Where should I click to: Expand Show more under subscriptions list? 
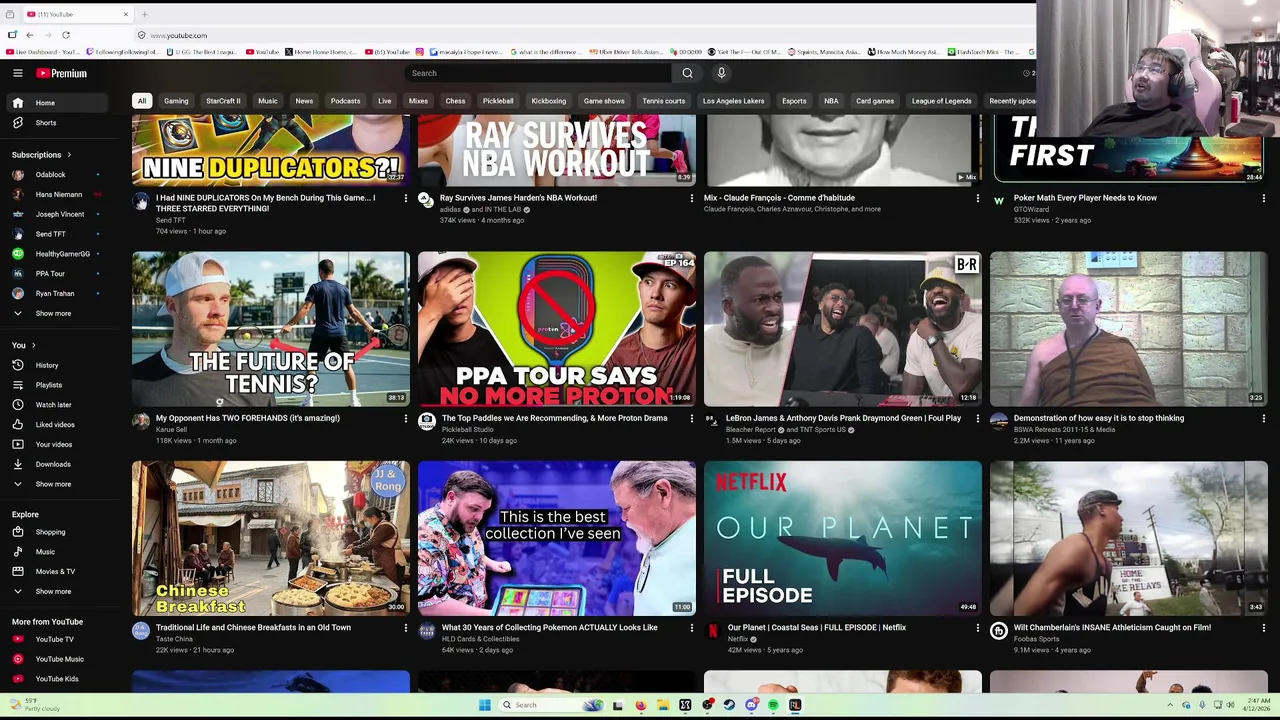click(57, 314)
